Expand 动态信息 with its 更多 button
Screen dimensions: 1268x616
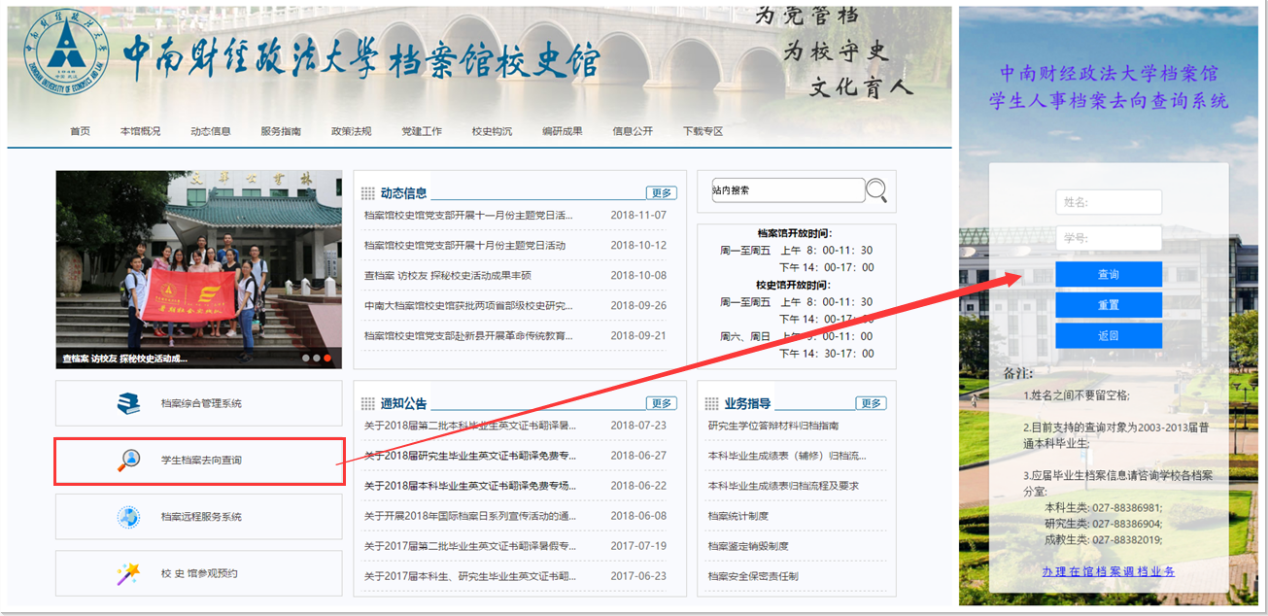tap(661, 193)
